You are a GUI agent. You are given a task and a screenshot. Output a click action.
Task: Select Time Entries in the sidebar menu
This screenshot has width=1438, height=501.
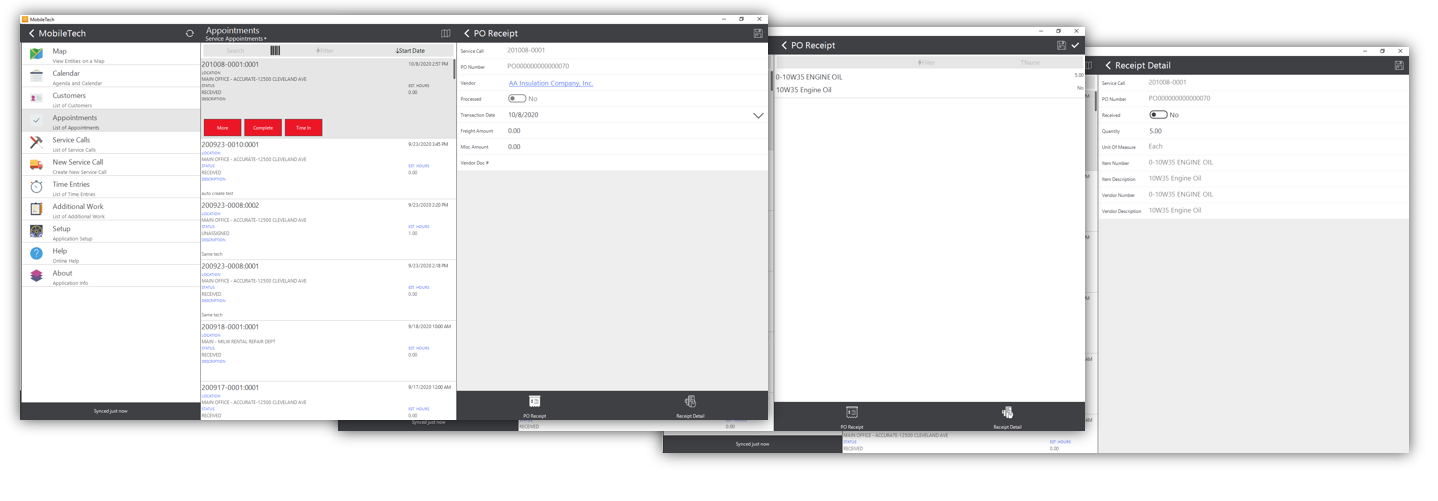pyautogui.click(x=71, y=184)
